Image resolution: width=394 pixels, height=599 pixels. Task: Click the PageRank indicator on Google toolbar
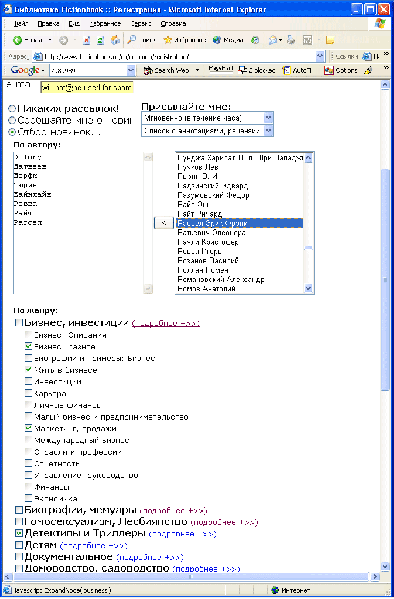221,69
